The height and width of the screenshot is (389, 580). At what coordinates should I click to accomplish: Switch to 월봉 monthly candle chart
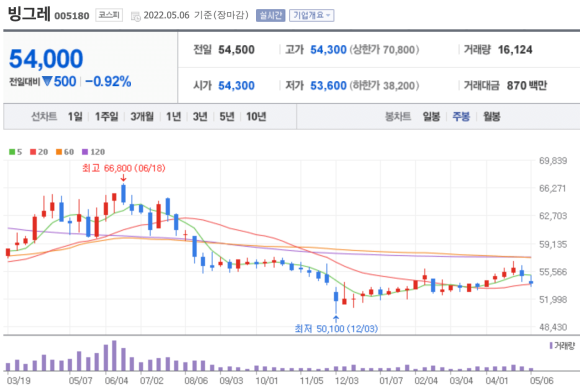[492, 116]
